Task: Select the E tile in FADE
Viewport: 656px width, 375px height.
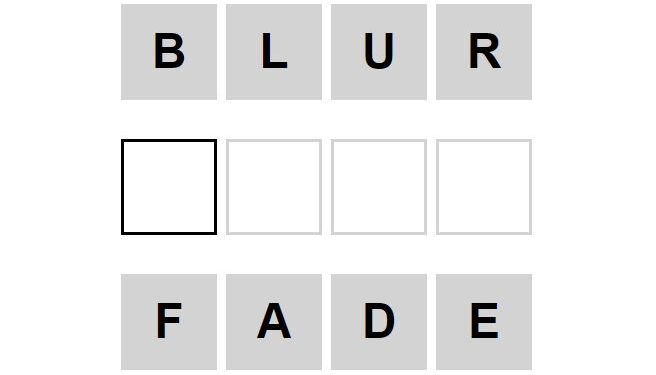Action: pos(484,322)
